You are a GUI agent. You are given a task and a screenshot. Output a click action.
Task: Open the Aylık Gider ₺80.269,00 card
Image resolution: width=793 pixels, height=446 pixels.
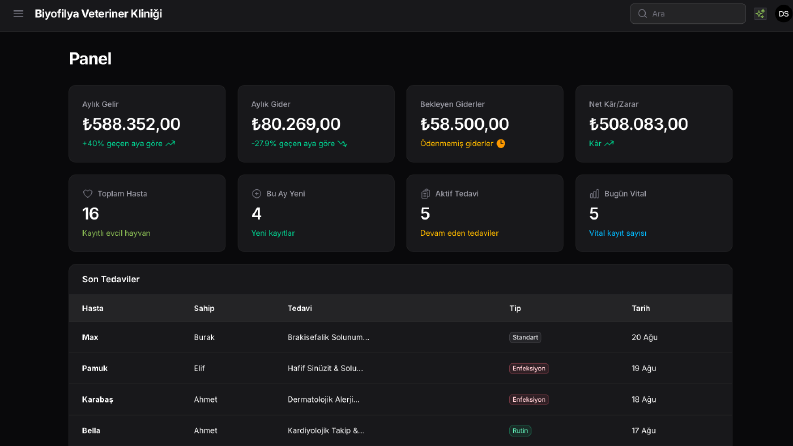316,124
